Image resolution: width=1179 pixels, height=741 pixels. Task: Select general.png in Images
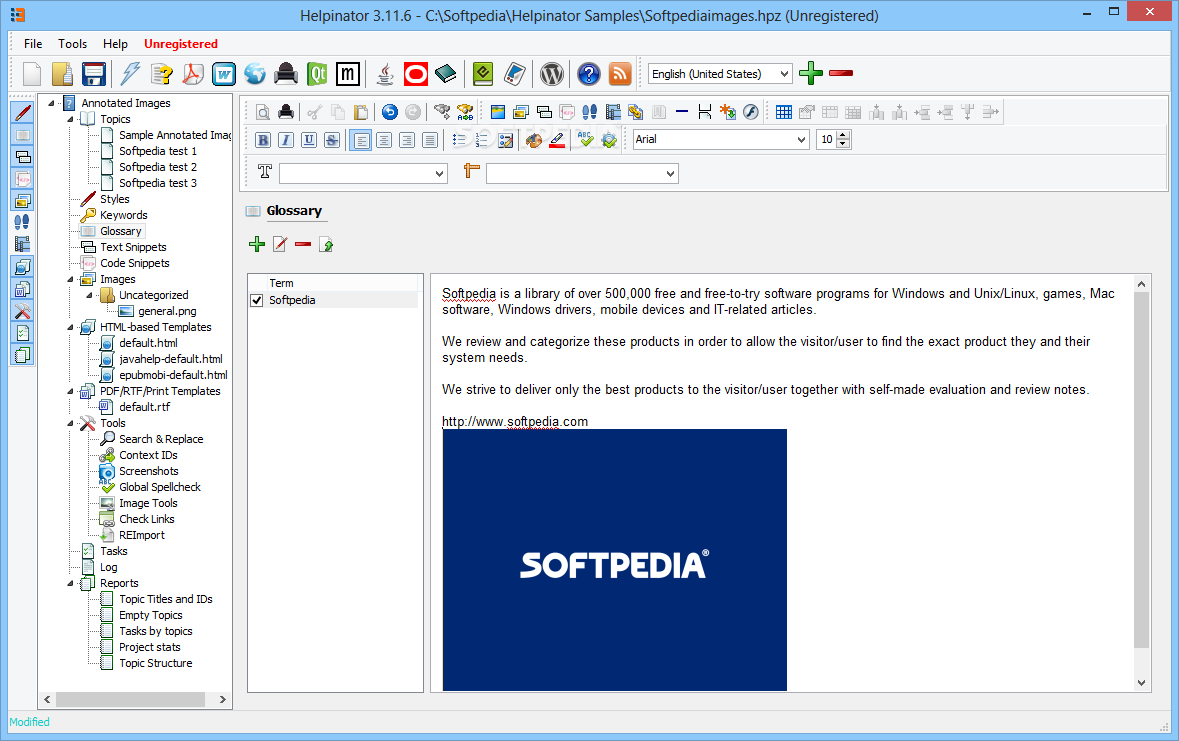point(167,311)
